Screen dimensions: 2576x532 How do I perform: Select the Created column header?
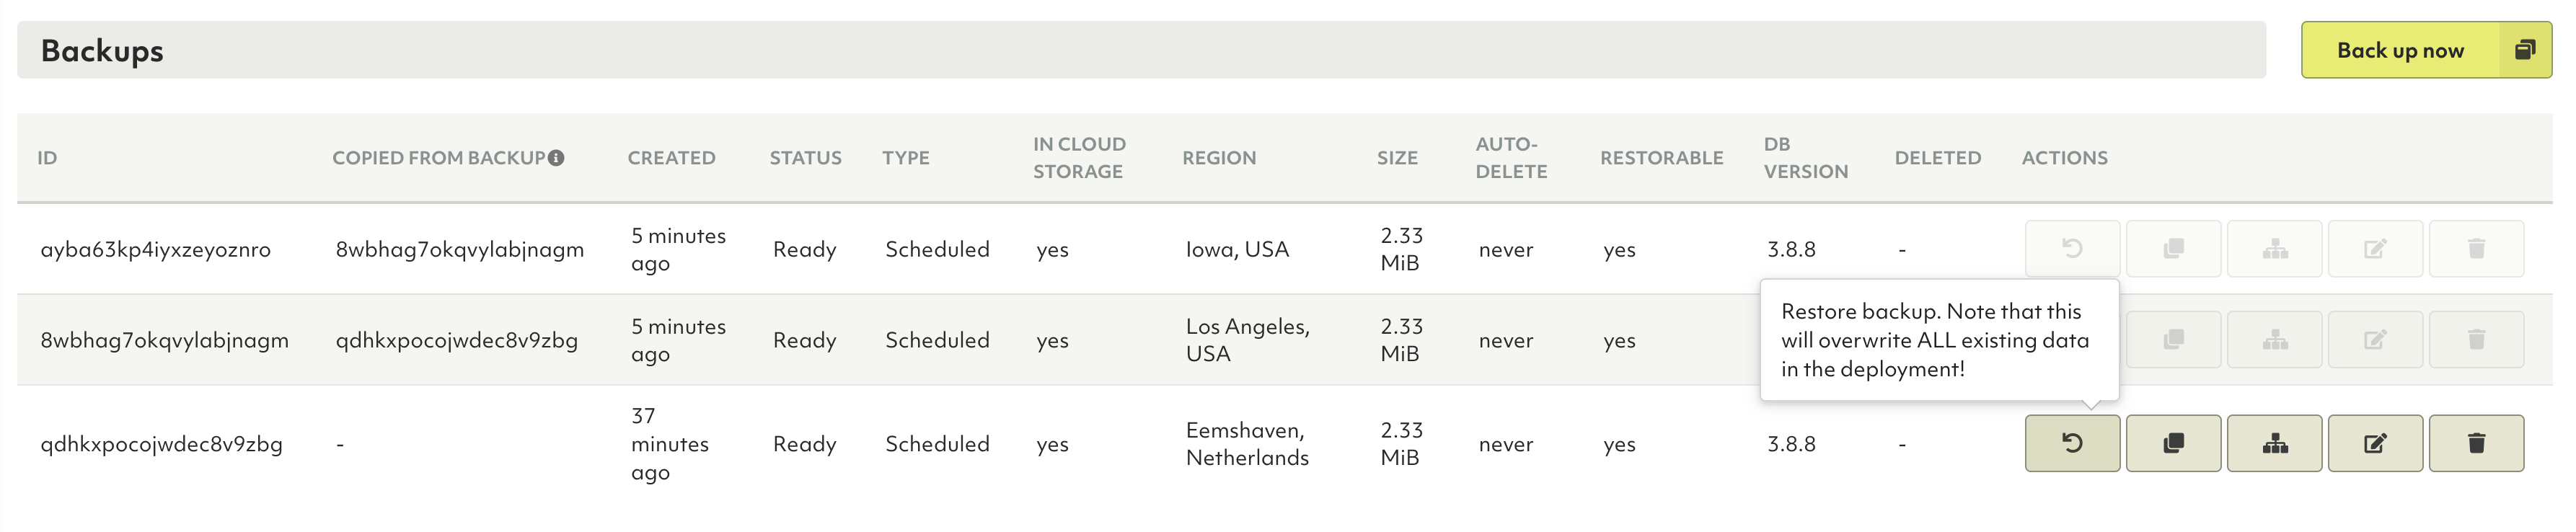tap(671, 157)
